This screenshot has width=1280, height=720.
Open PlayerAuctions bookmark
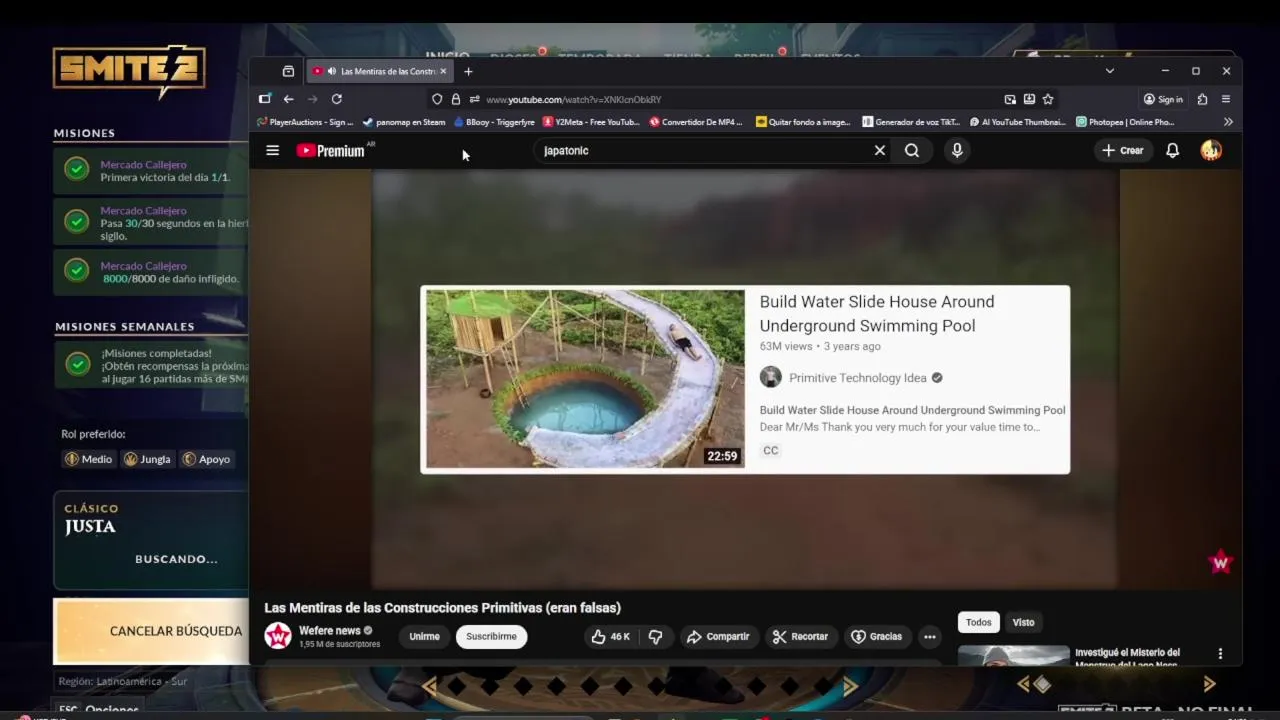(x=305, y=122)
